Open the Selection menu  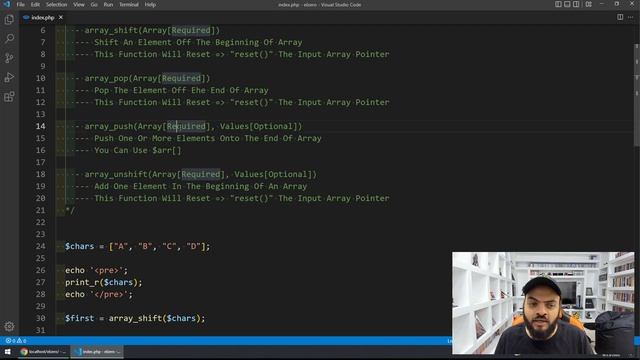coord(56,4)
